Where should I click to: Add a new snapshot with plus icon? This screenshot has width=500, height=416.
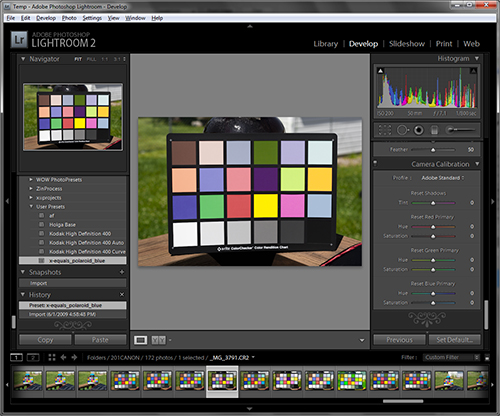[122, 272]
